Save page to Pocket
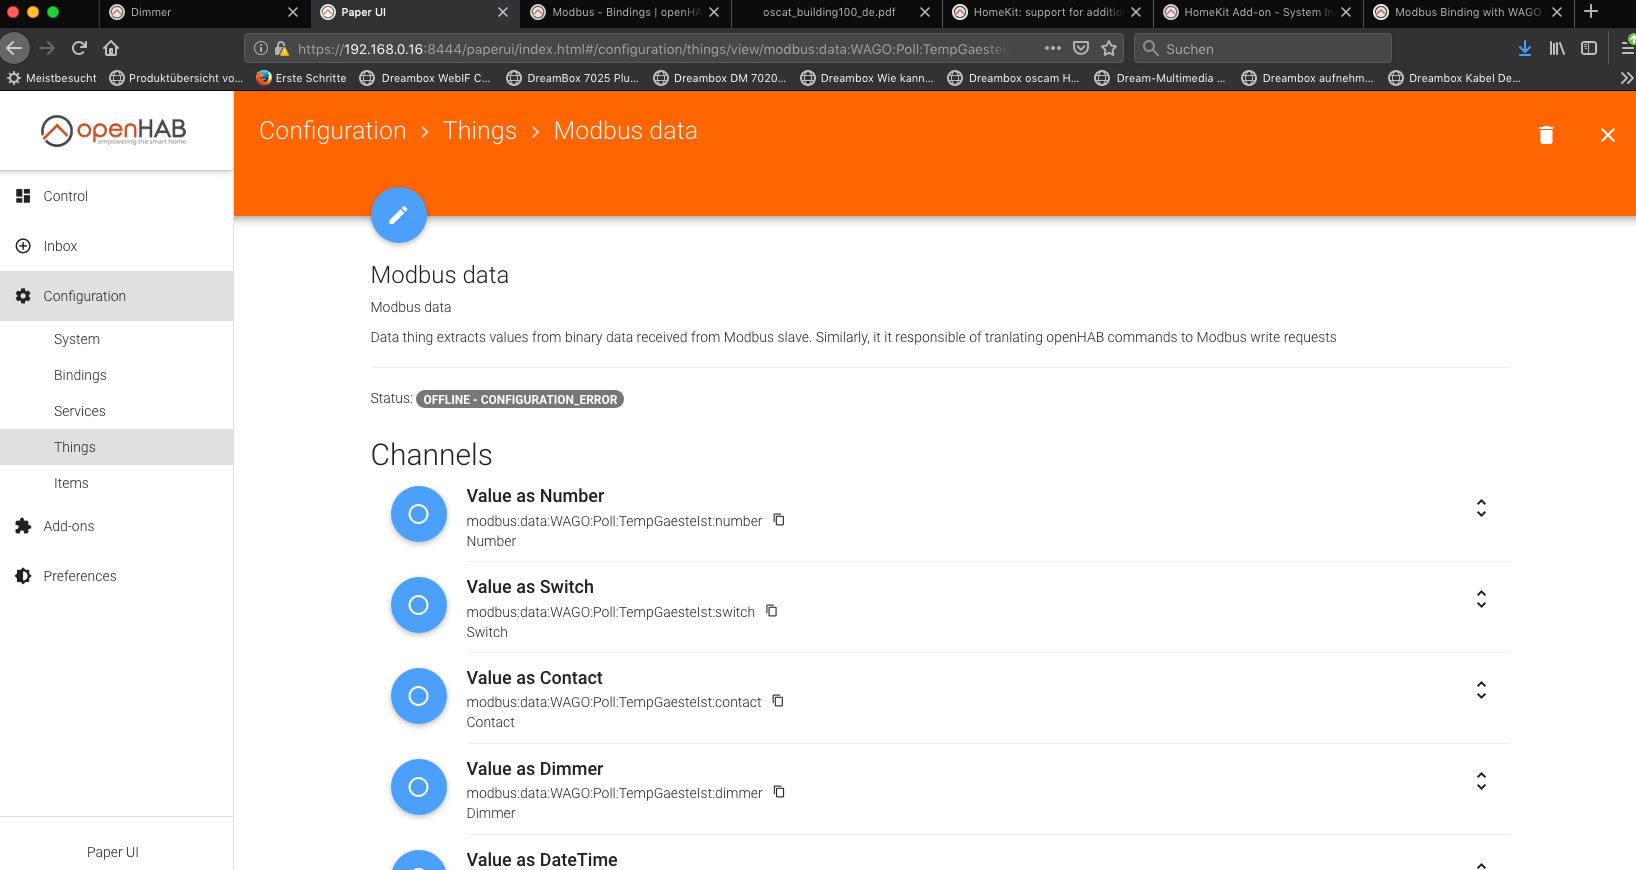Viewport: 1636px width, 870px height. (x=1081, y=48)
